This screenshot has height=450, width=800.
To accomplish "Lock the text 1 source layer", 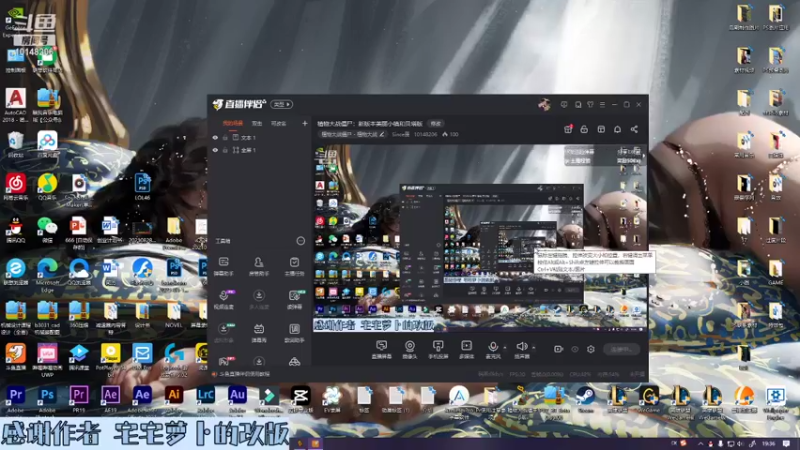I will tap(225, 138).
